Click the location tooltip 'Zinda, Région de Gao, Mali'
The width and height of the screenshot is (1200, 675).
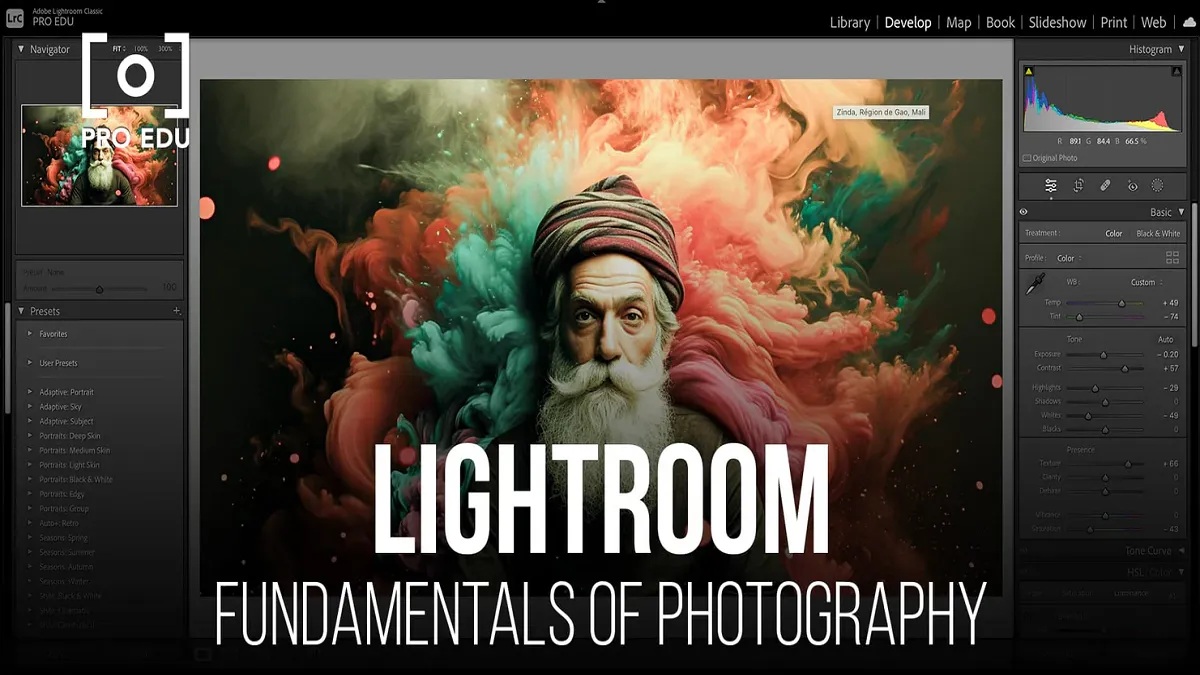click(x=880, y=113)
